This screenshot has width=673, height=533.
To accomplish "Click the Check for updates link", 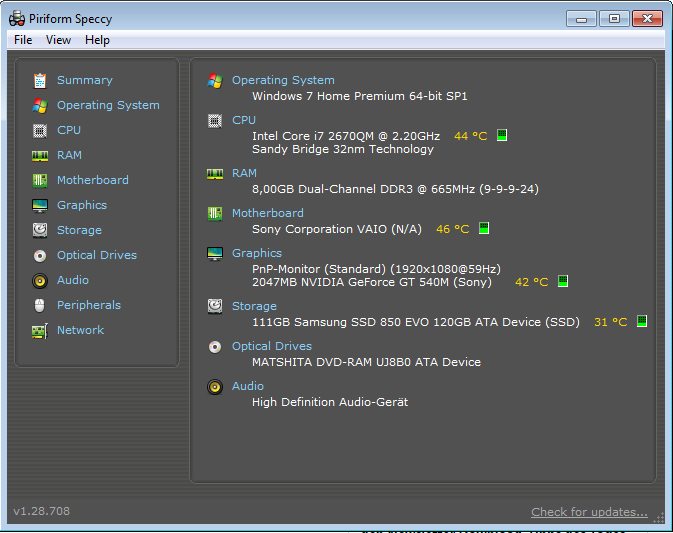I will 589,512.
